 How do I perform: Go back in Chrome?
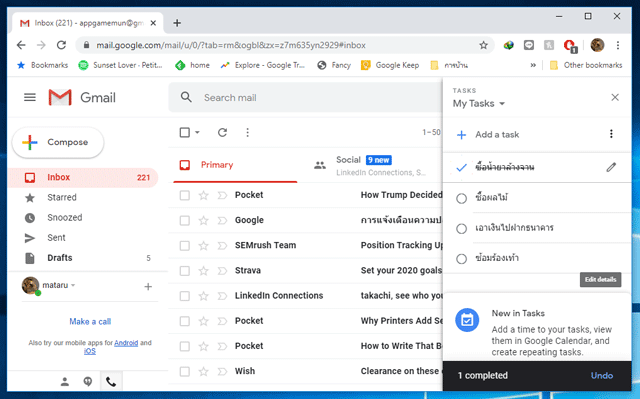click(21, 45)
